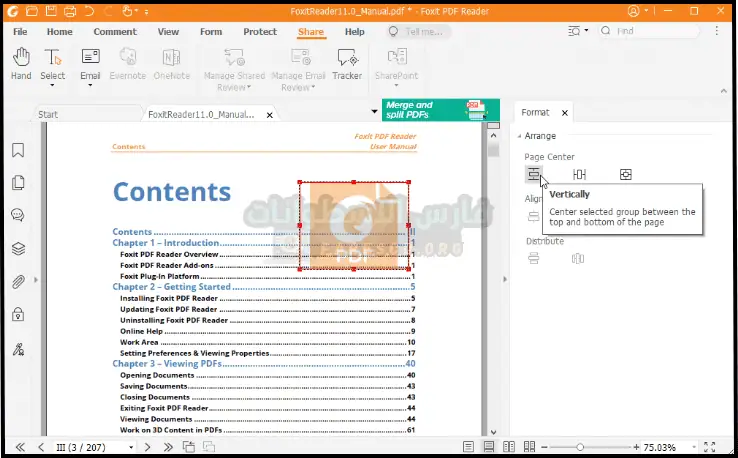
Task: Switch to single page view mode
Action: click(467, 446)
